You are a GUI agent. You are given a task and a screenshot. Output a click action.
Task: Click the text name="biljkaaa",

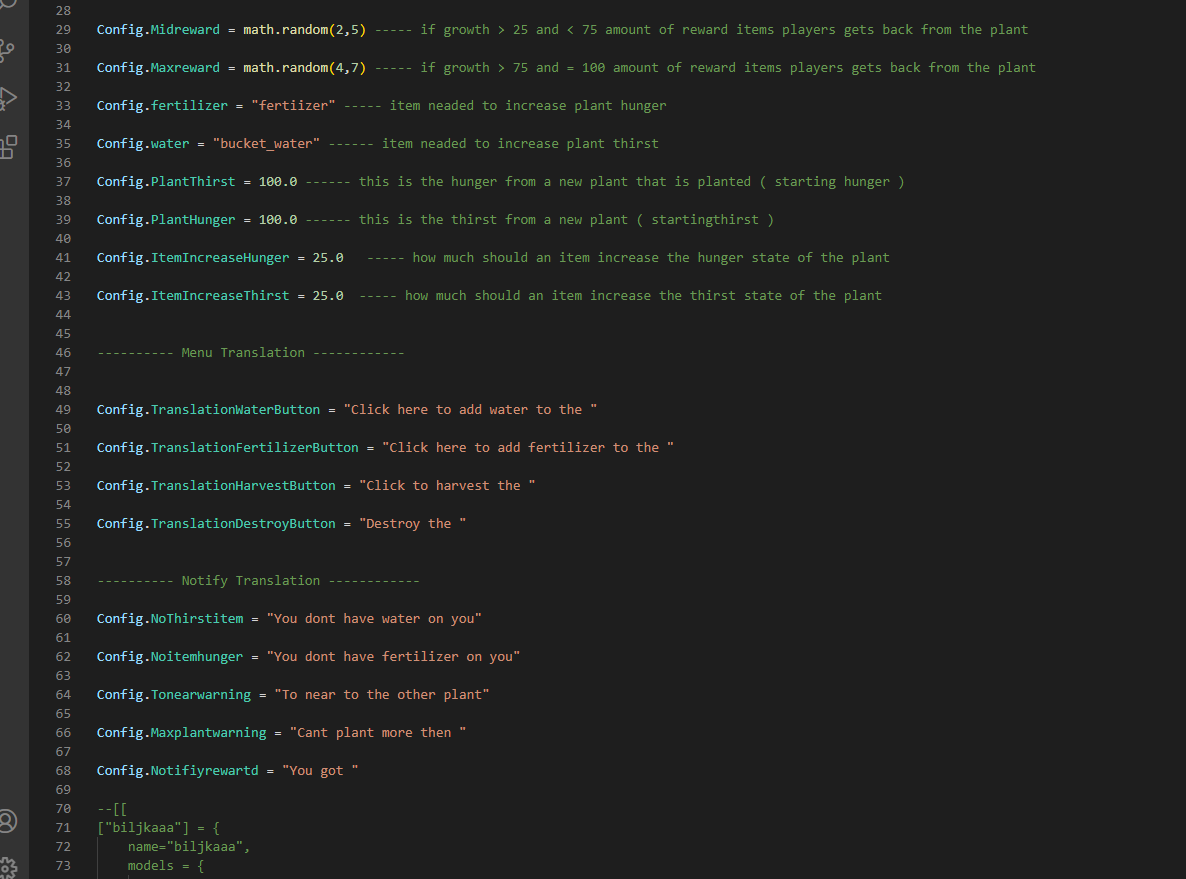point(189,846)
